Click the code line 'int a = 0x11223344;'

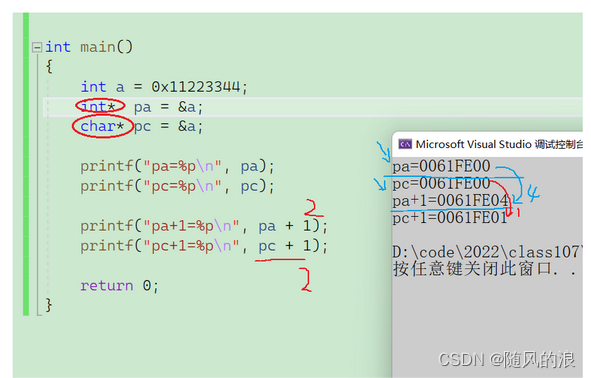(x=164, y=87)
